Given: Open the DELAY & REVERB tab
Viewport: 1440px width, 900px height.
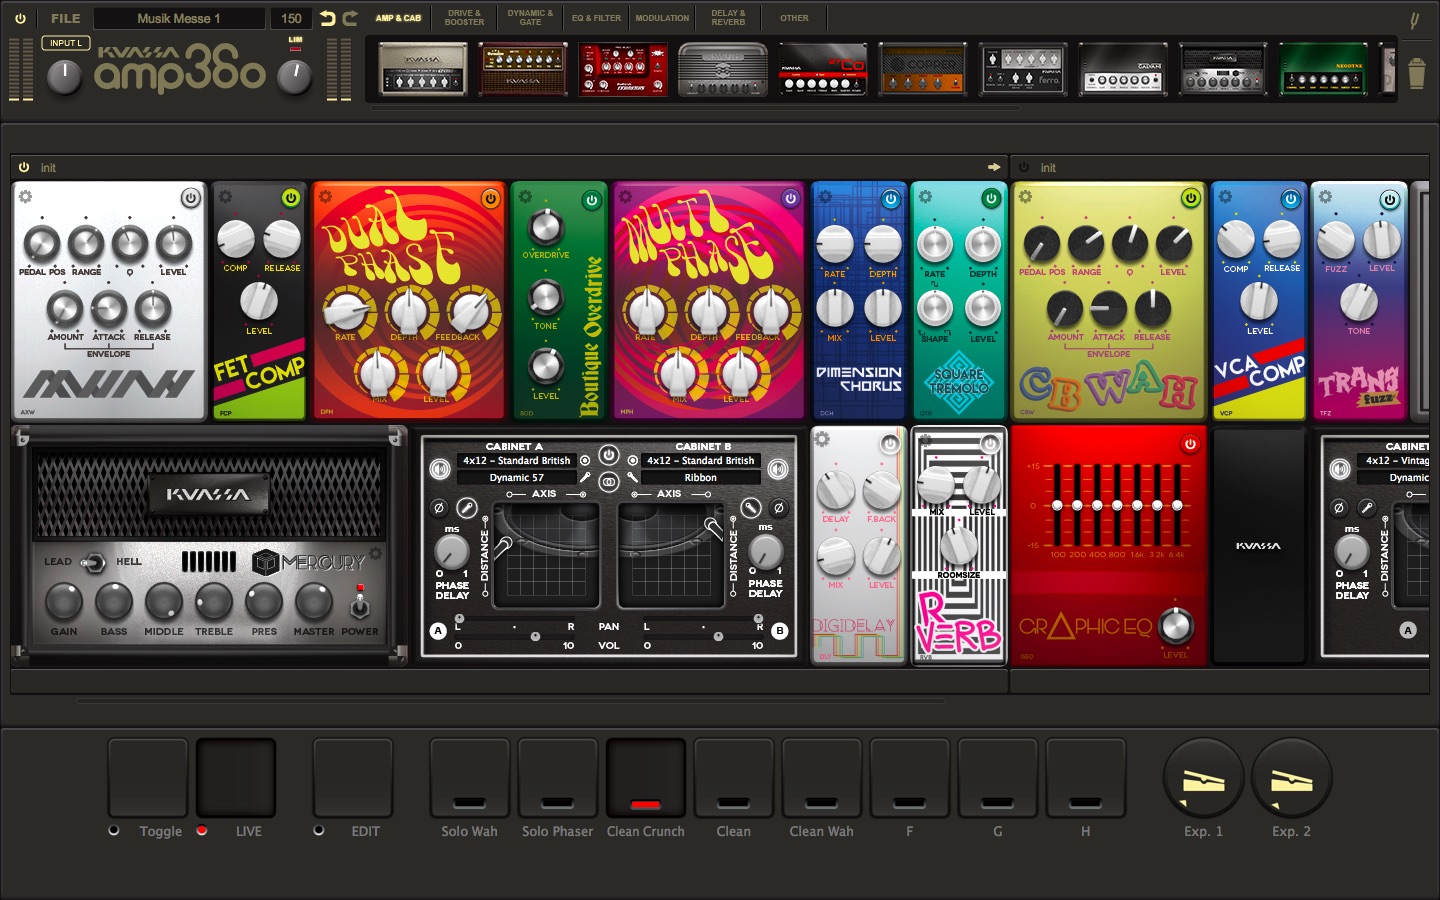Looking at the screenshot, I should (x=728, y=18).
